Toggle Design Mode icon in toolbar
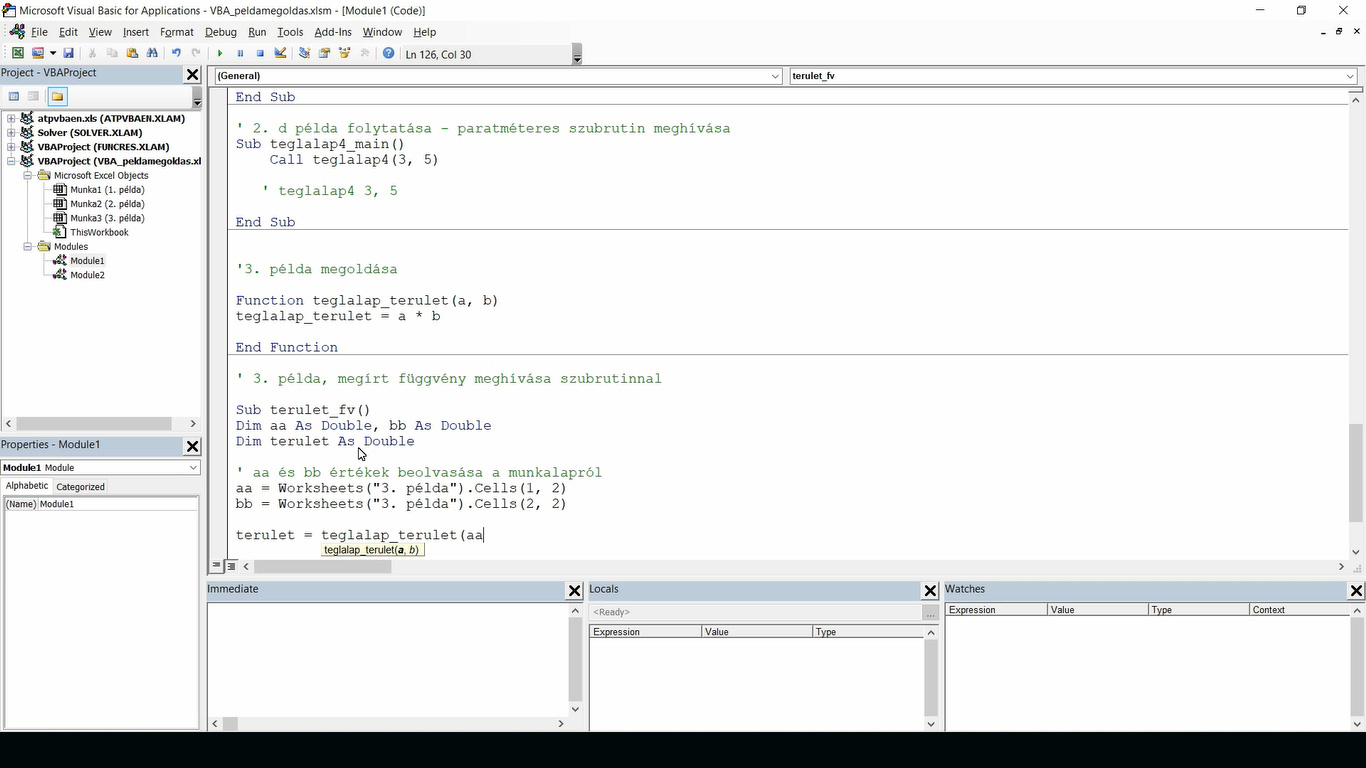Screen dimensions: 1366x768 coord(280,54)
